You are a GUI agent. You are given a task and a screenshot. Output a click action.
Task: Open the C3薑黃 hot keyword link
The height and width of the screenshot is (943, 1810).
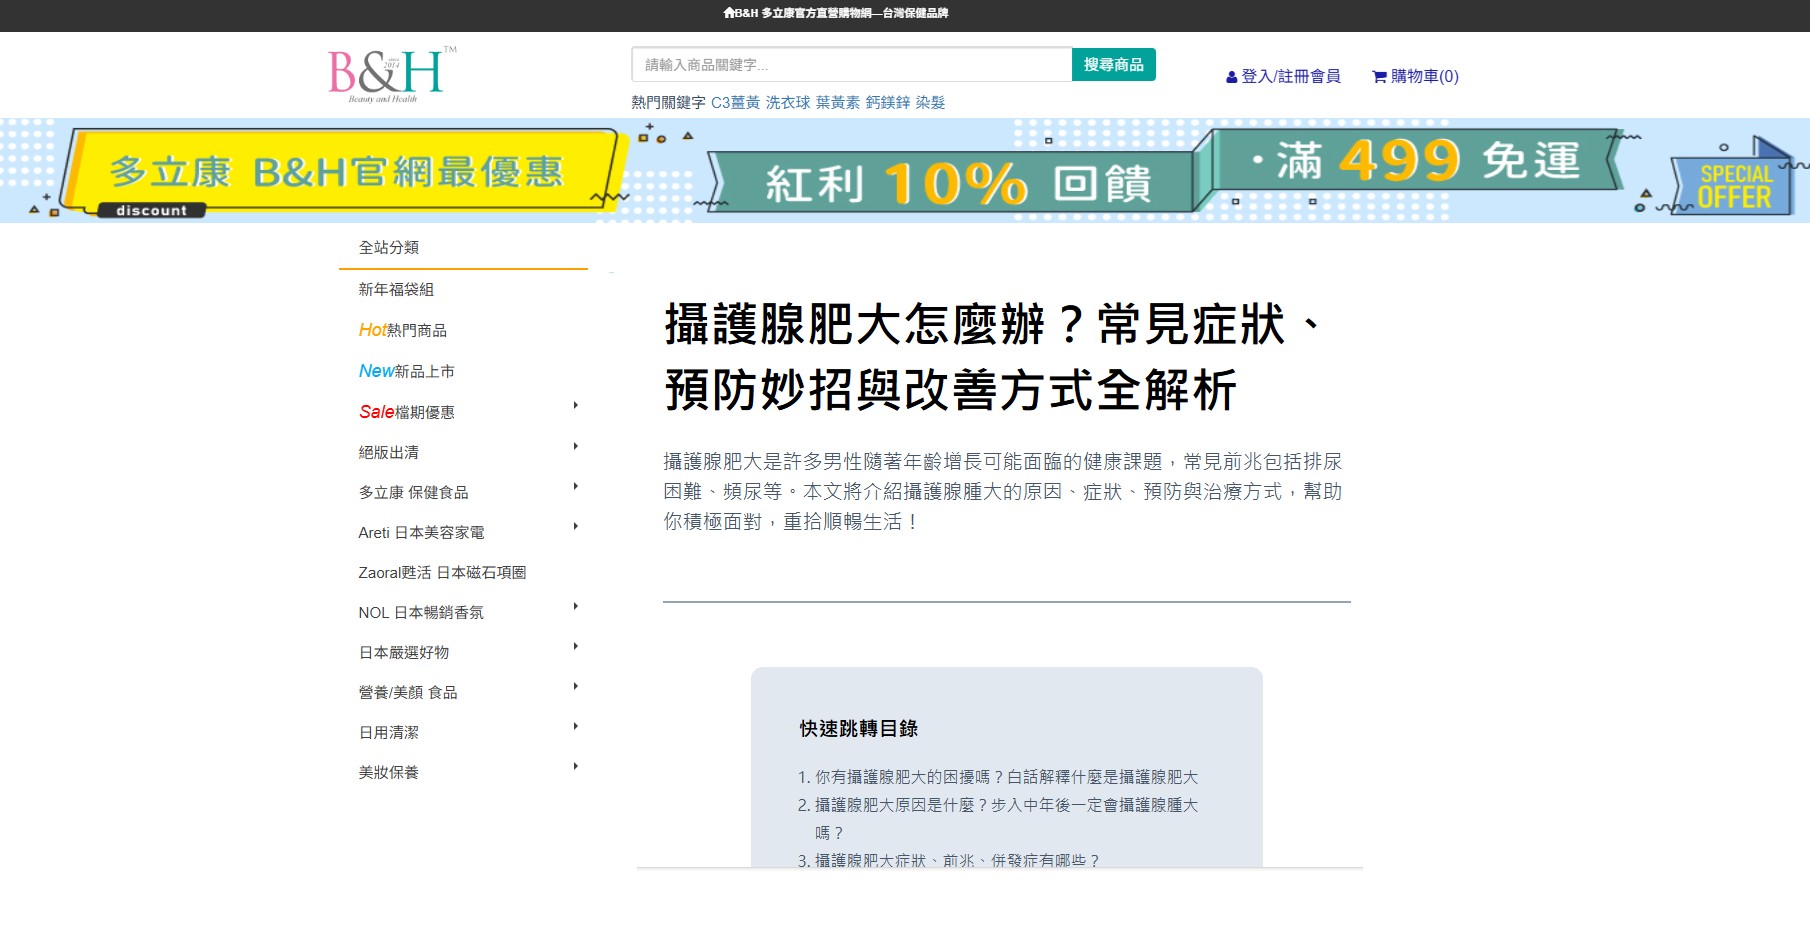[731, 101]
